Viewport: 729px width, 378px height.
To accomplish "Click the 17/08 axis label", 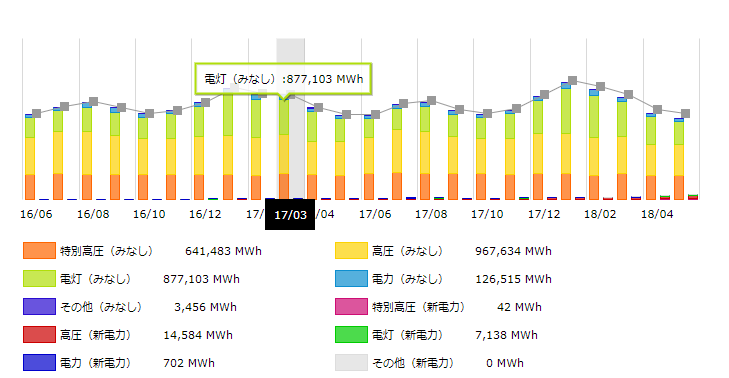I will pyautogui.click(x=431, y=214).
